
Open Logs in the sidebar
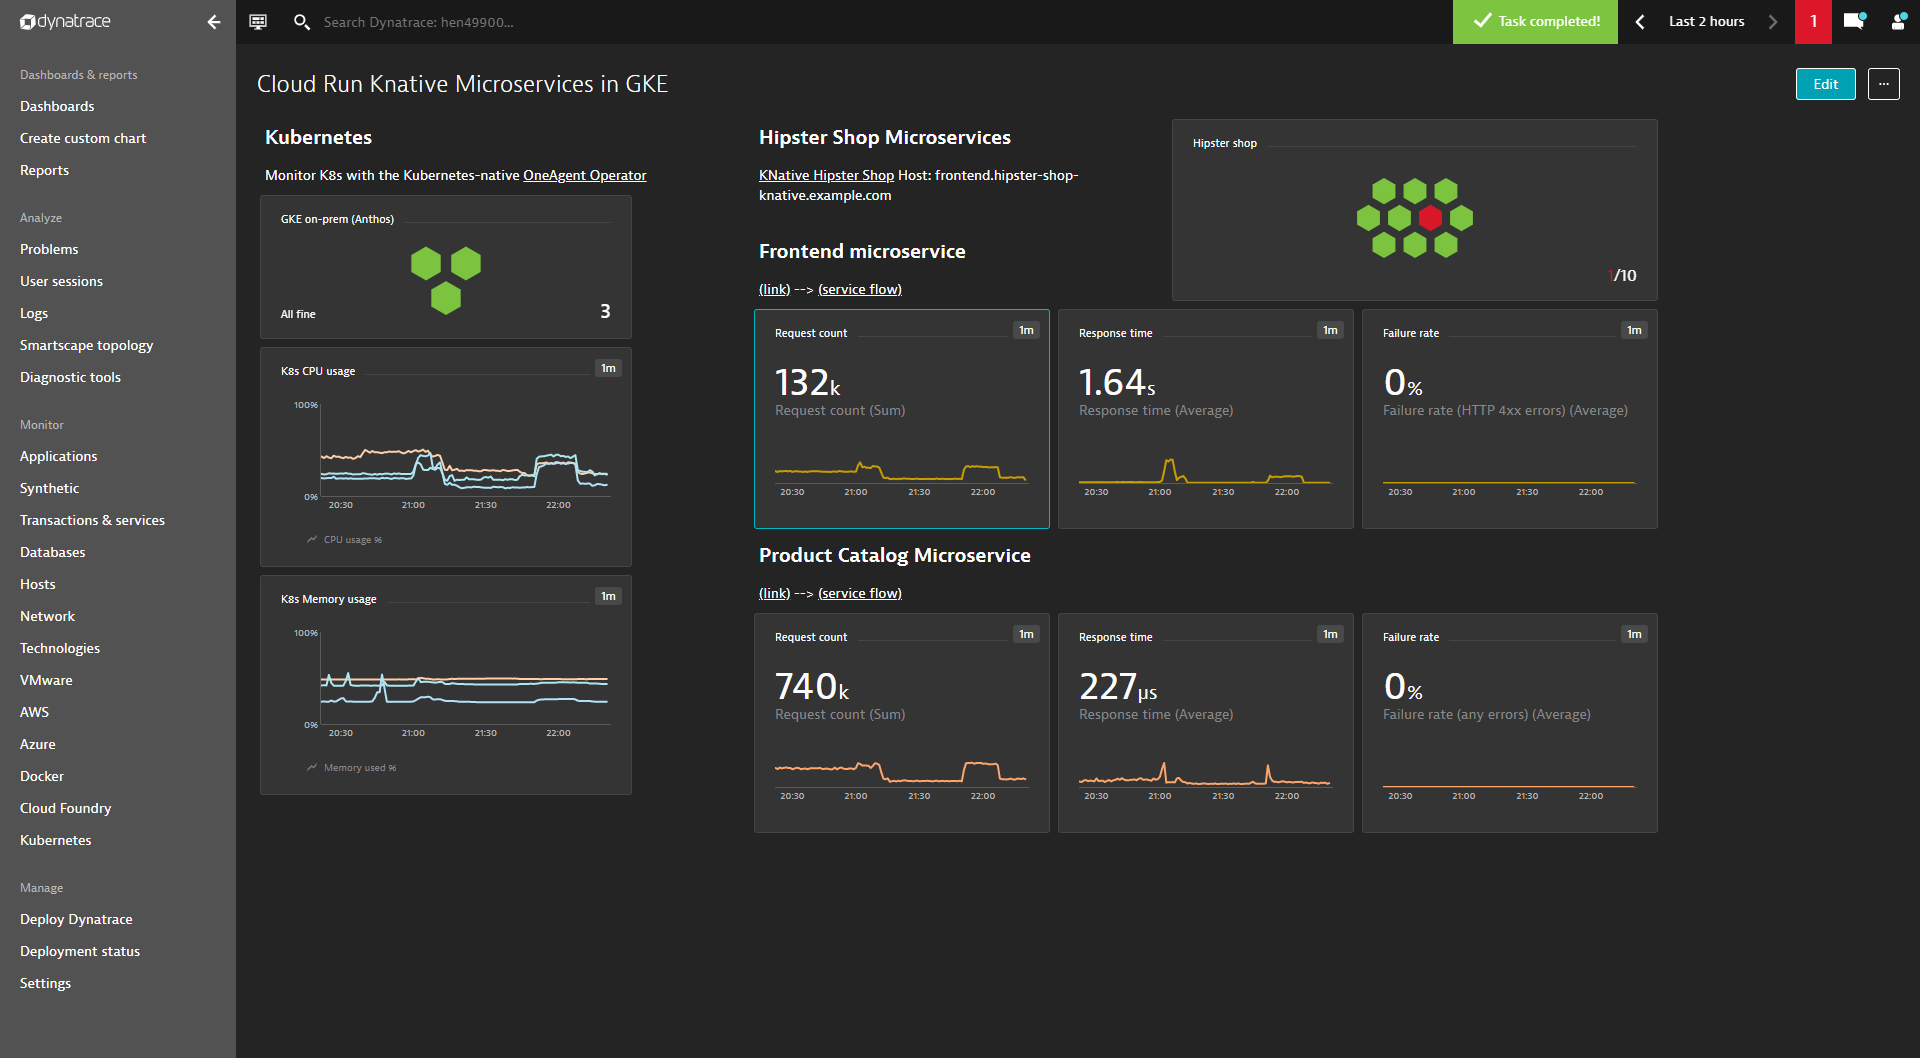(x=34, y=313)
